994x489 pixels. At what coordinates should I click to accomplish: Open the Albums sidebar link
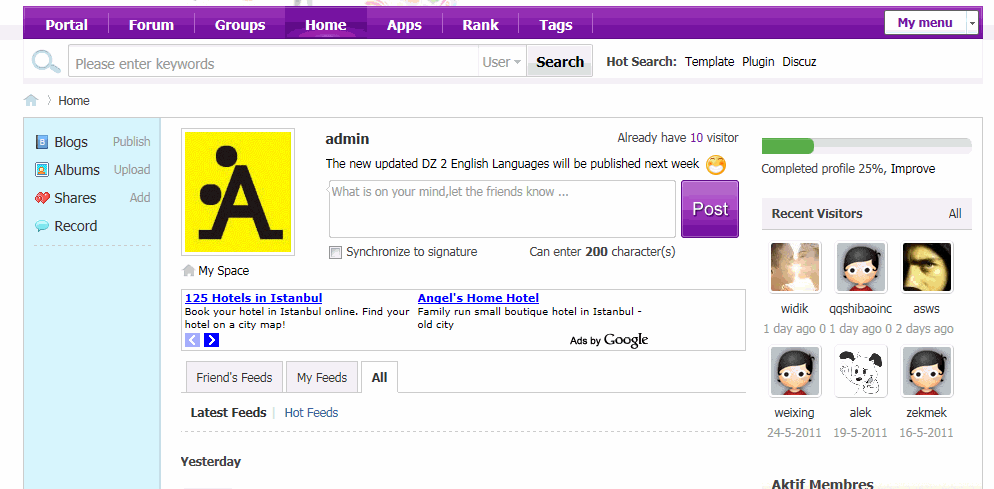[77, 171]
